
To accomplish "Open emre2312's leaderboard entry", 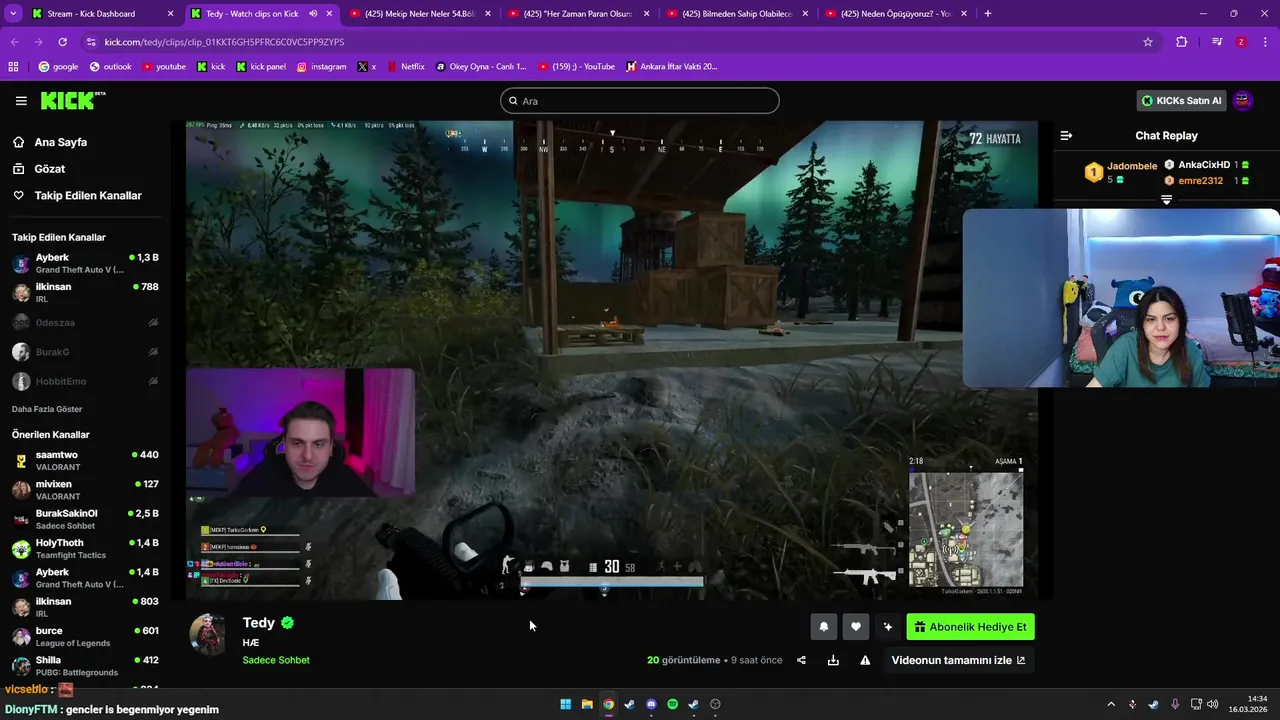I will (1206, 181).
